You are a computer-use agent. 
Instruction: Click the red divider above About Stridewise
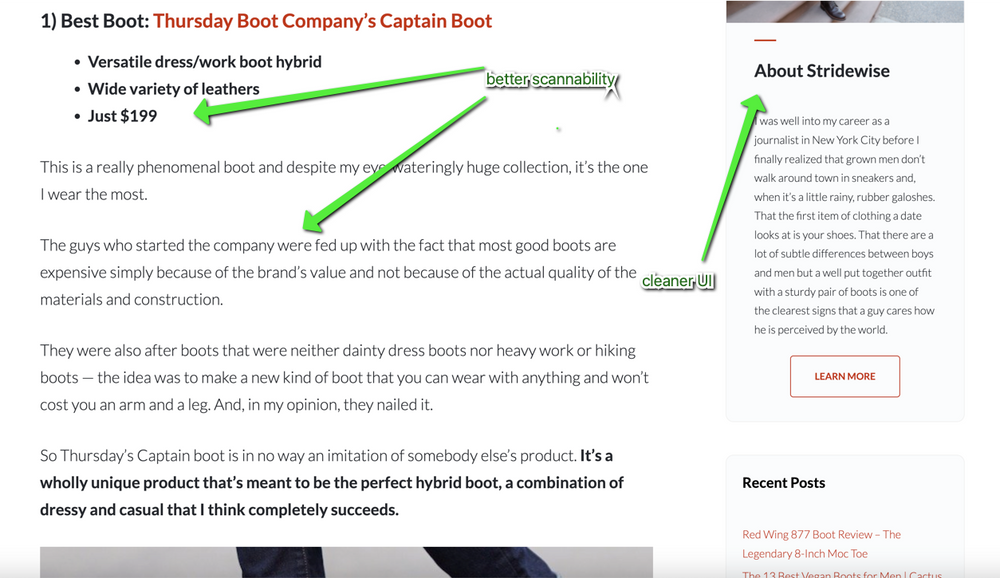[765, 41]
